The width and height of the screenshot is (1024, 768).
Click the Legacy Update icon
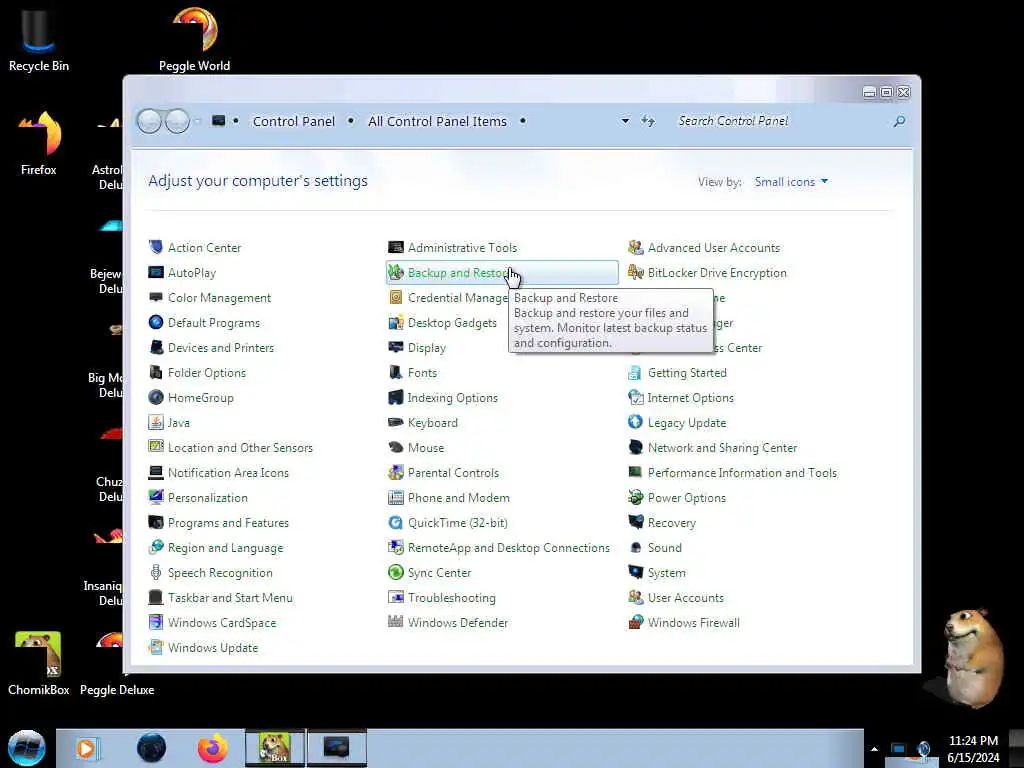[635, 423]
